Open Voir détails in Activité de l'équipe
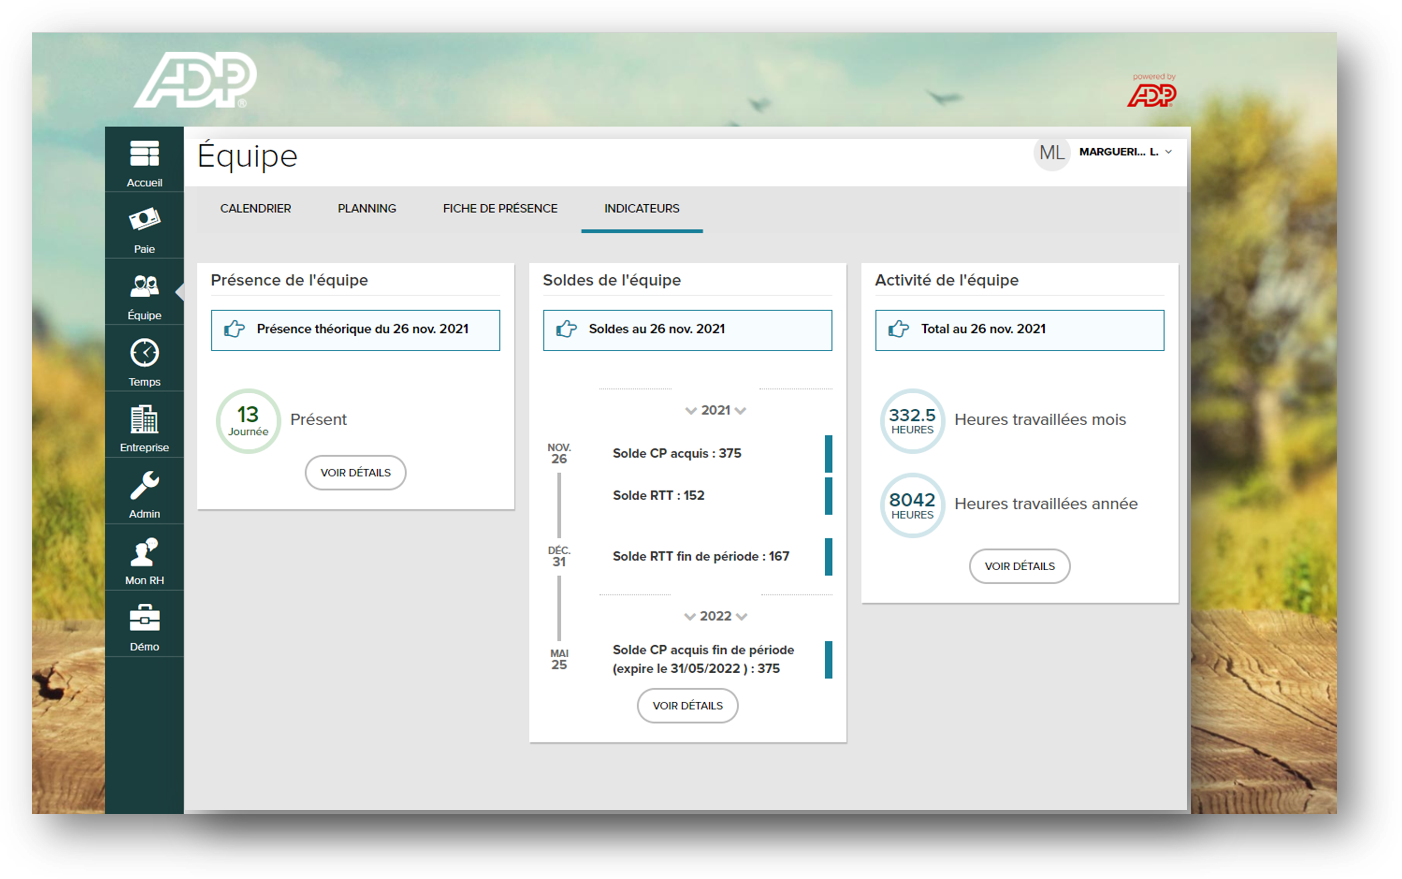1402x879 pixels. [x=1019, y=566]
